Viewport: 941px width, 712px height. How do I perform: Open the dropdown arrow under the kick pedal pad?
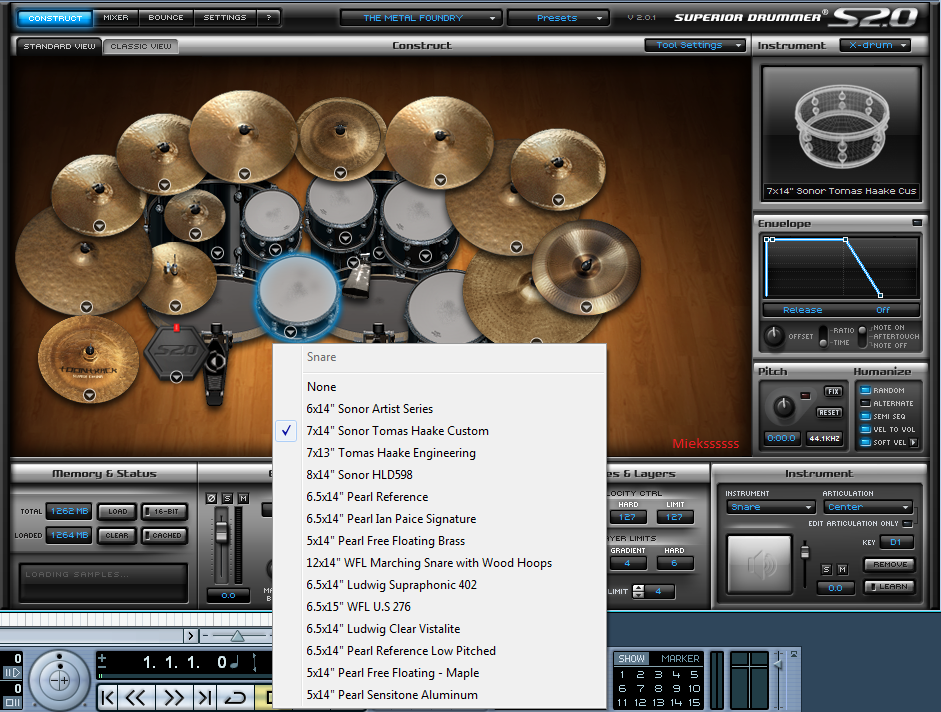[x=176, y=377]
